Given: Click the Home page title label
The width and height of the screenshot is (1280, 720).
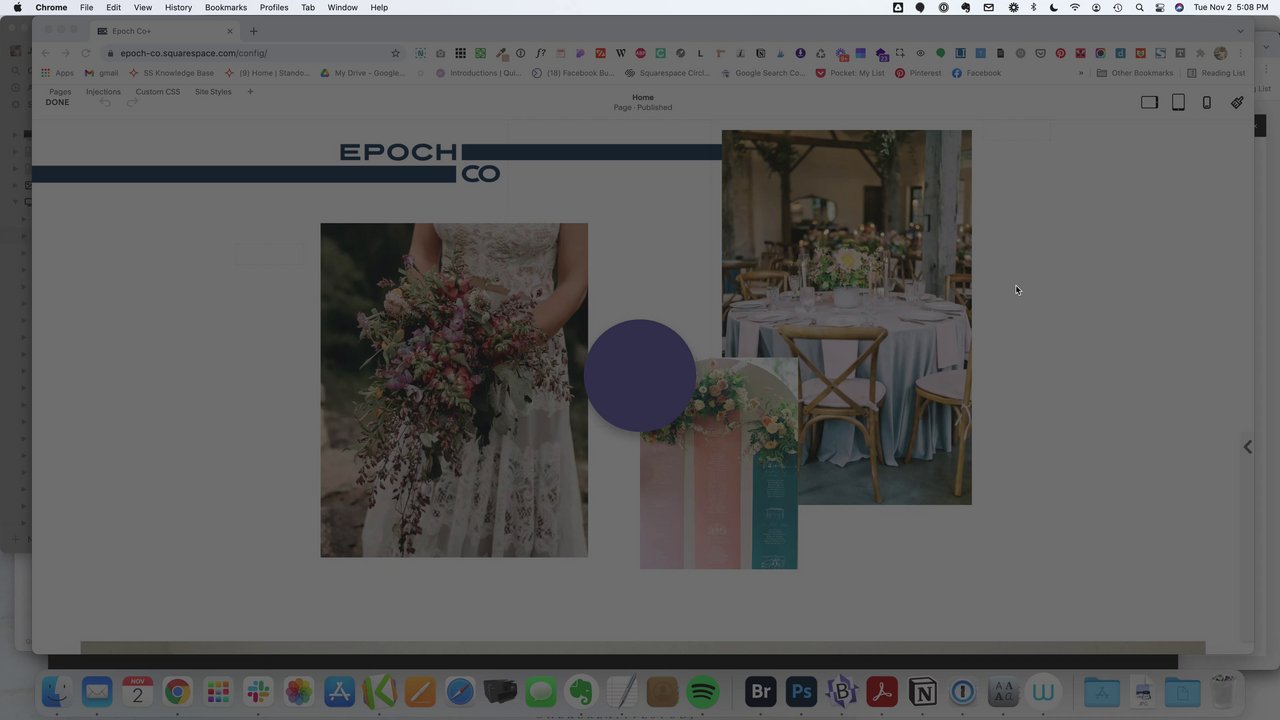Looking at the screenshot, I should pos(643,97).
